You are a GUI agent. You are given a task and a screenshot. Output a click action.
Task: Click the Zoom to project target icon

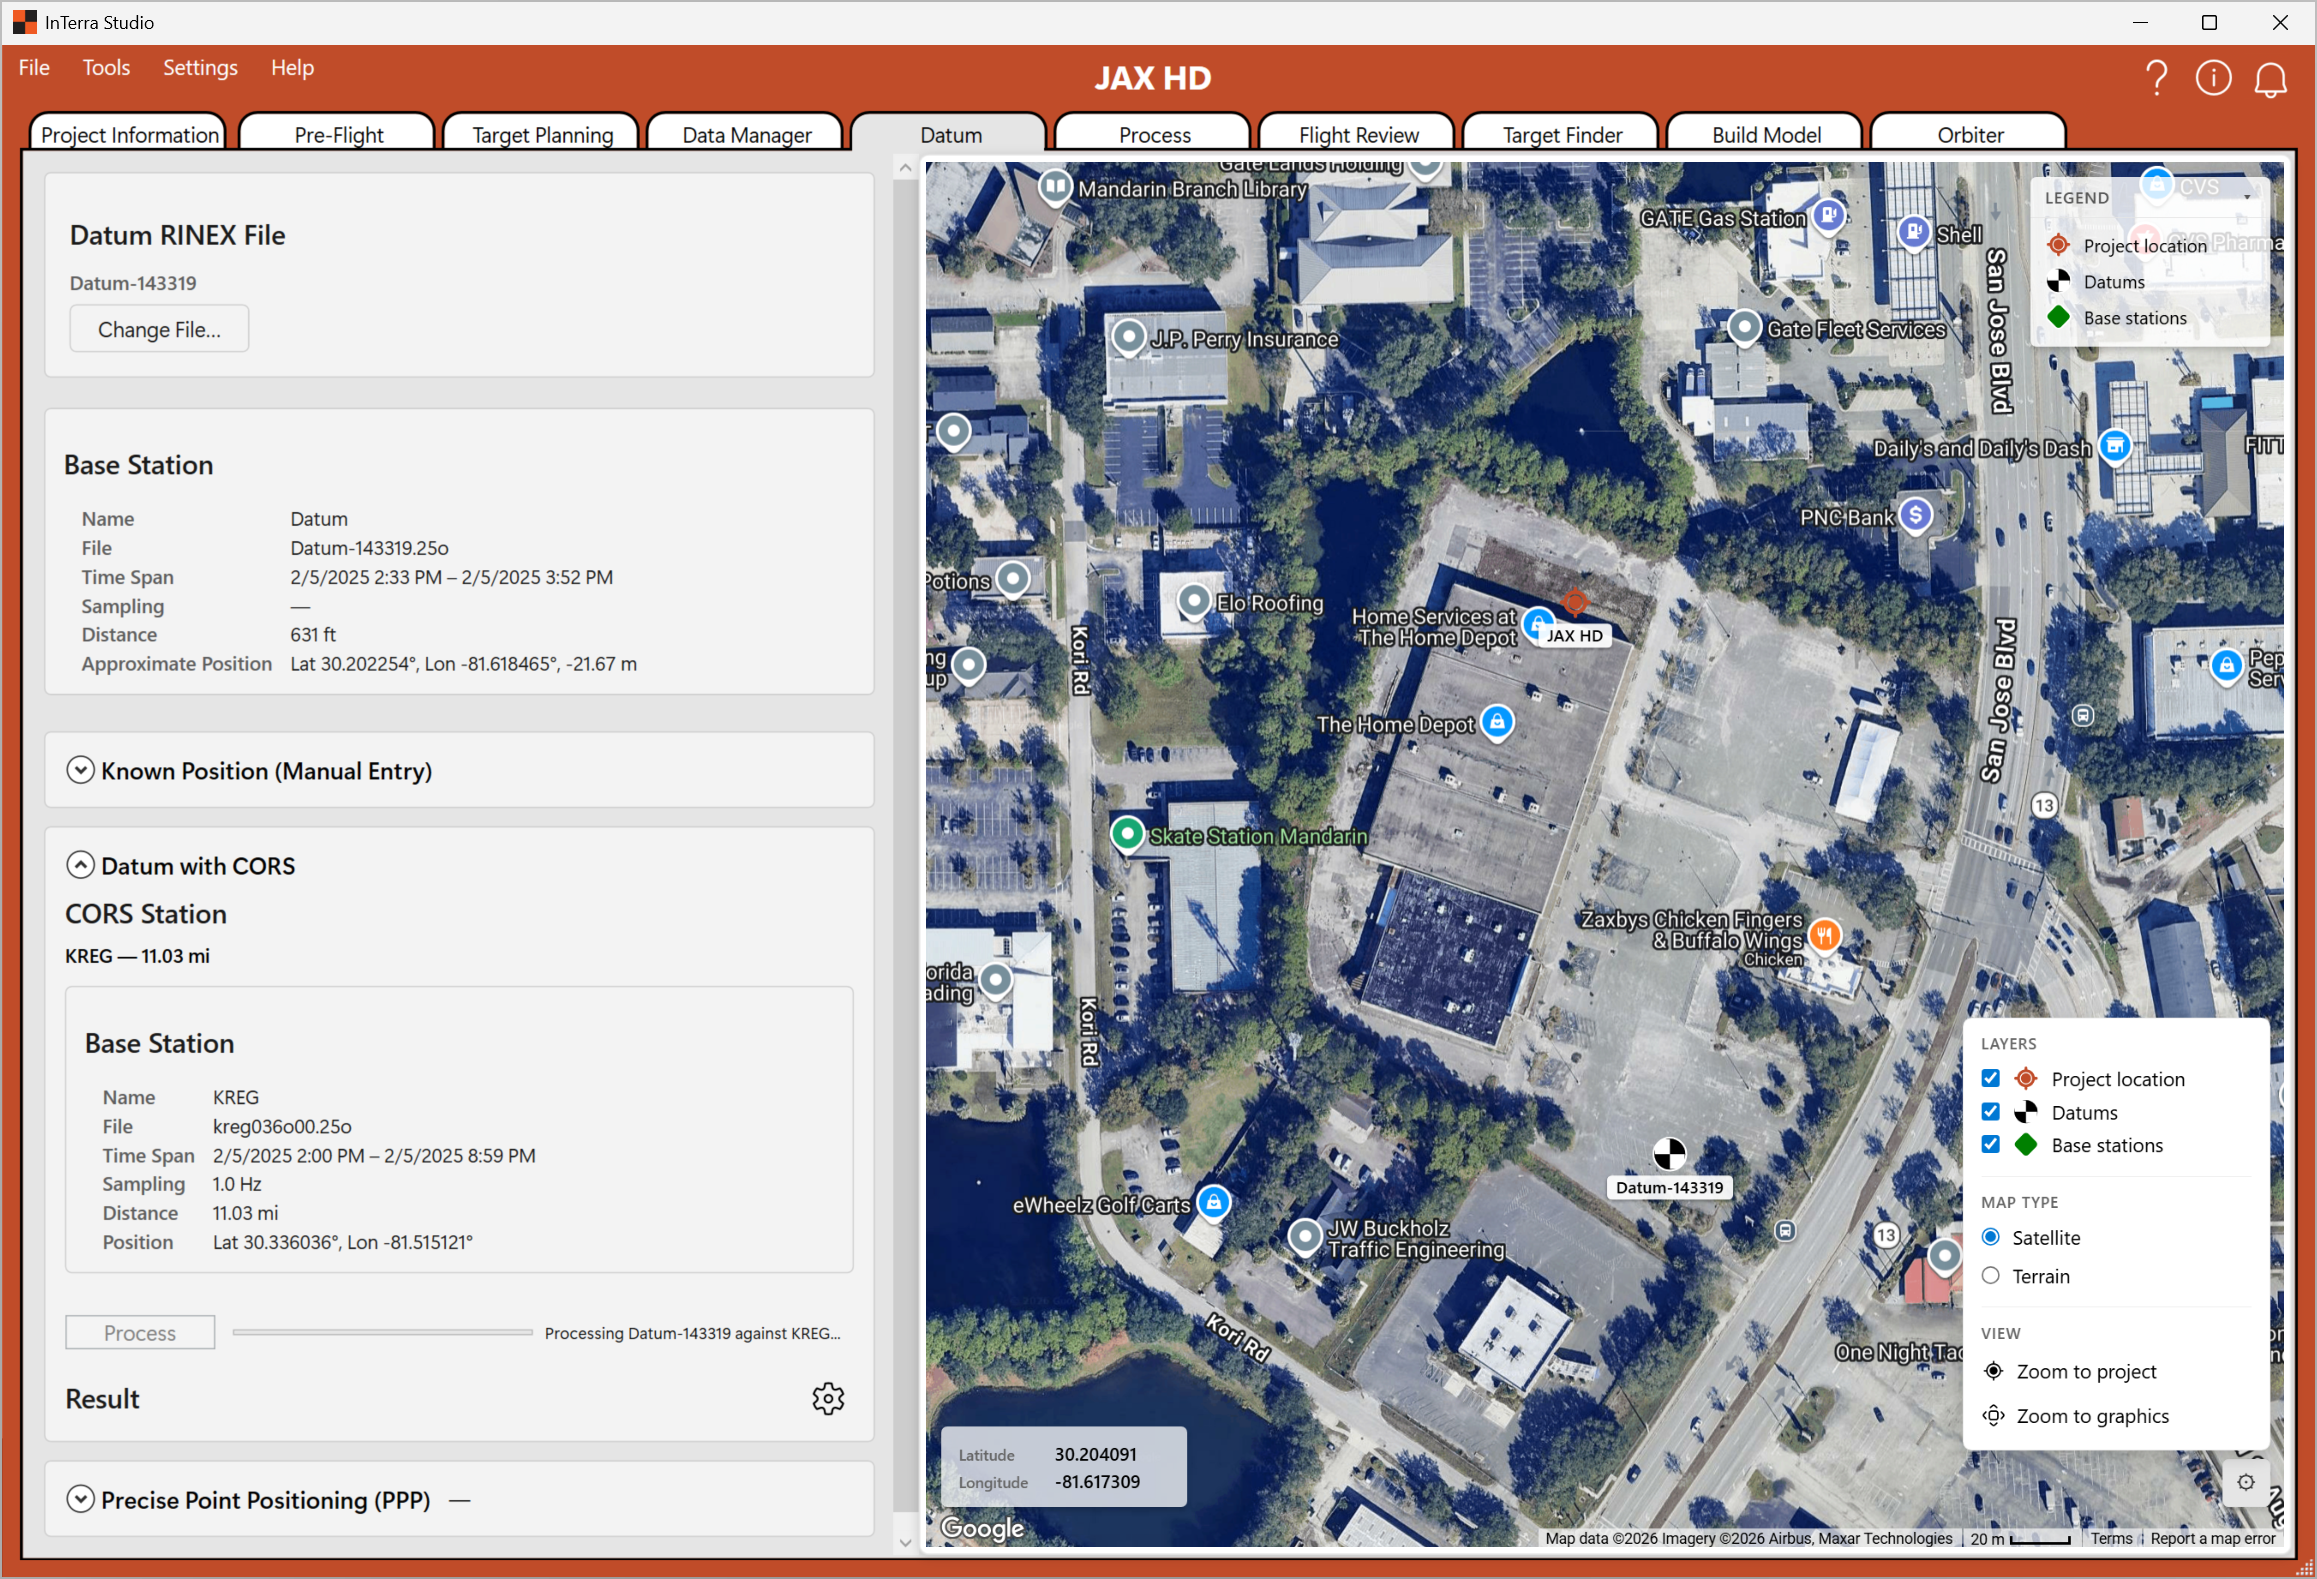click(1993, 1371)
